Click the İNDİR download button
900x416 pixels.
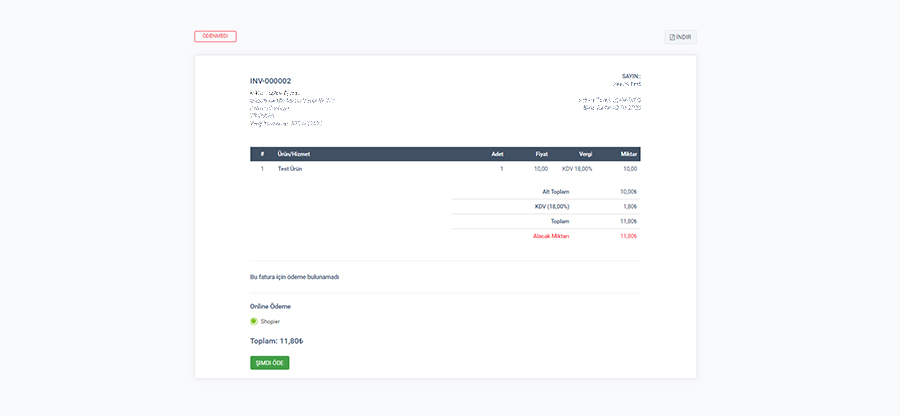click(680, 37)
